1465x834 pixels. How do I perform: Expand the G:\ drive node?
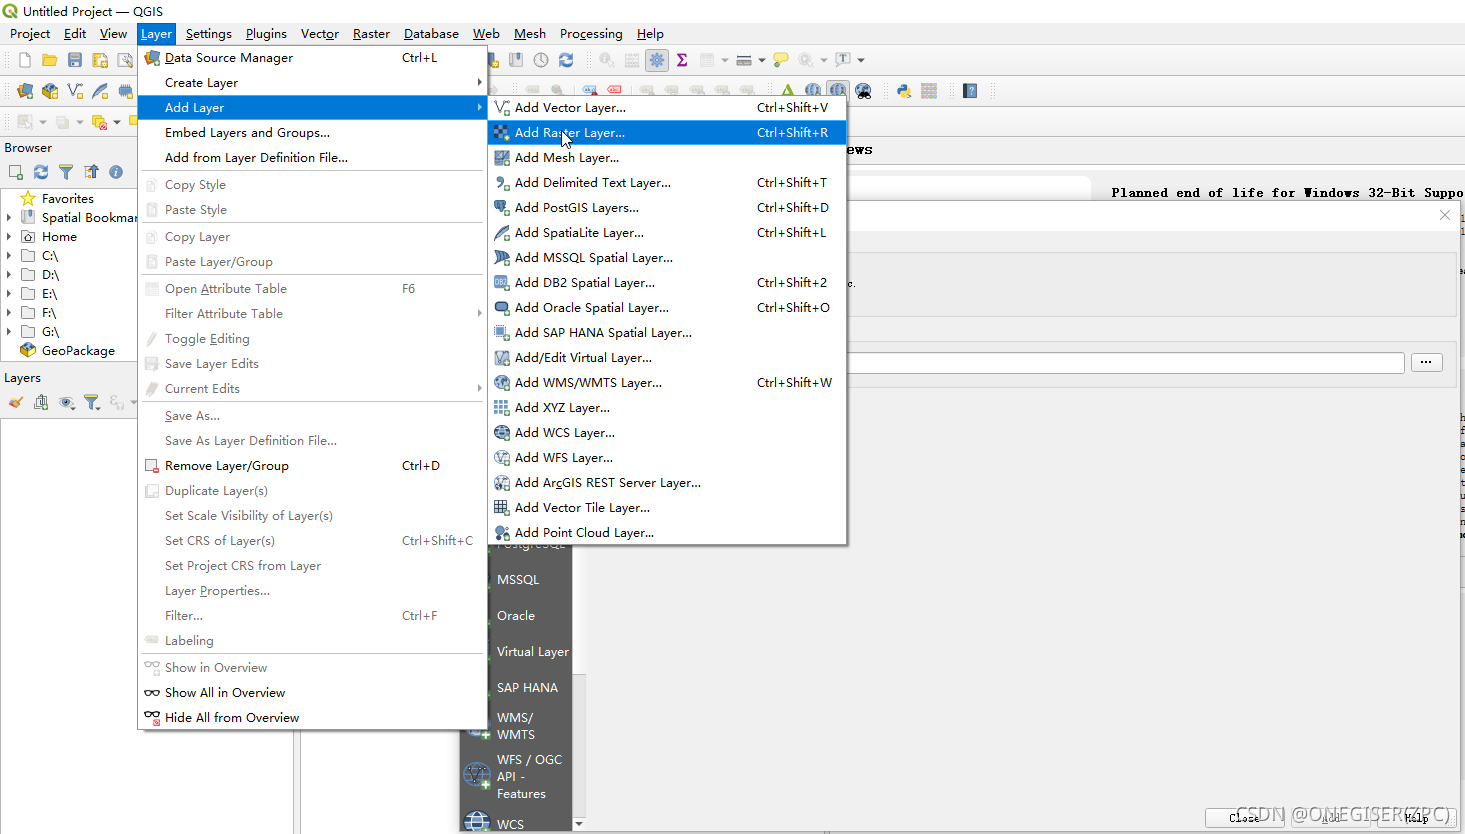[9, 331]
